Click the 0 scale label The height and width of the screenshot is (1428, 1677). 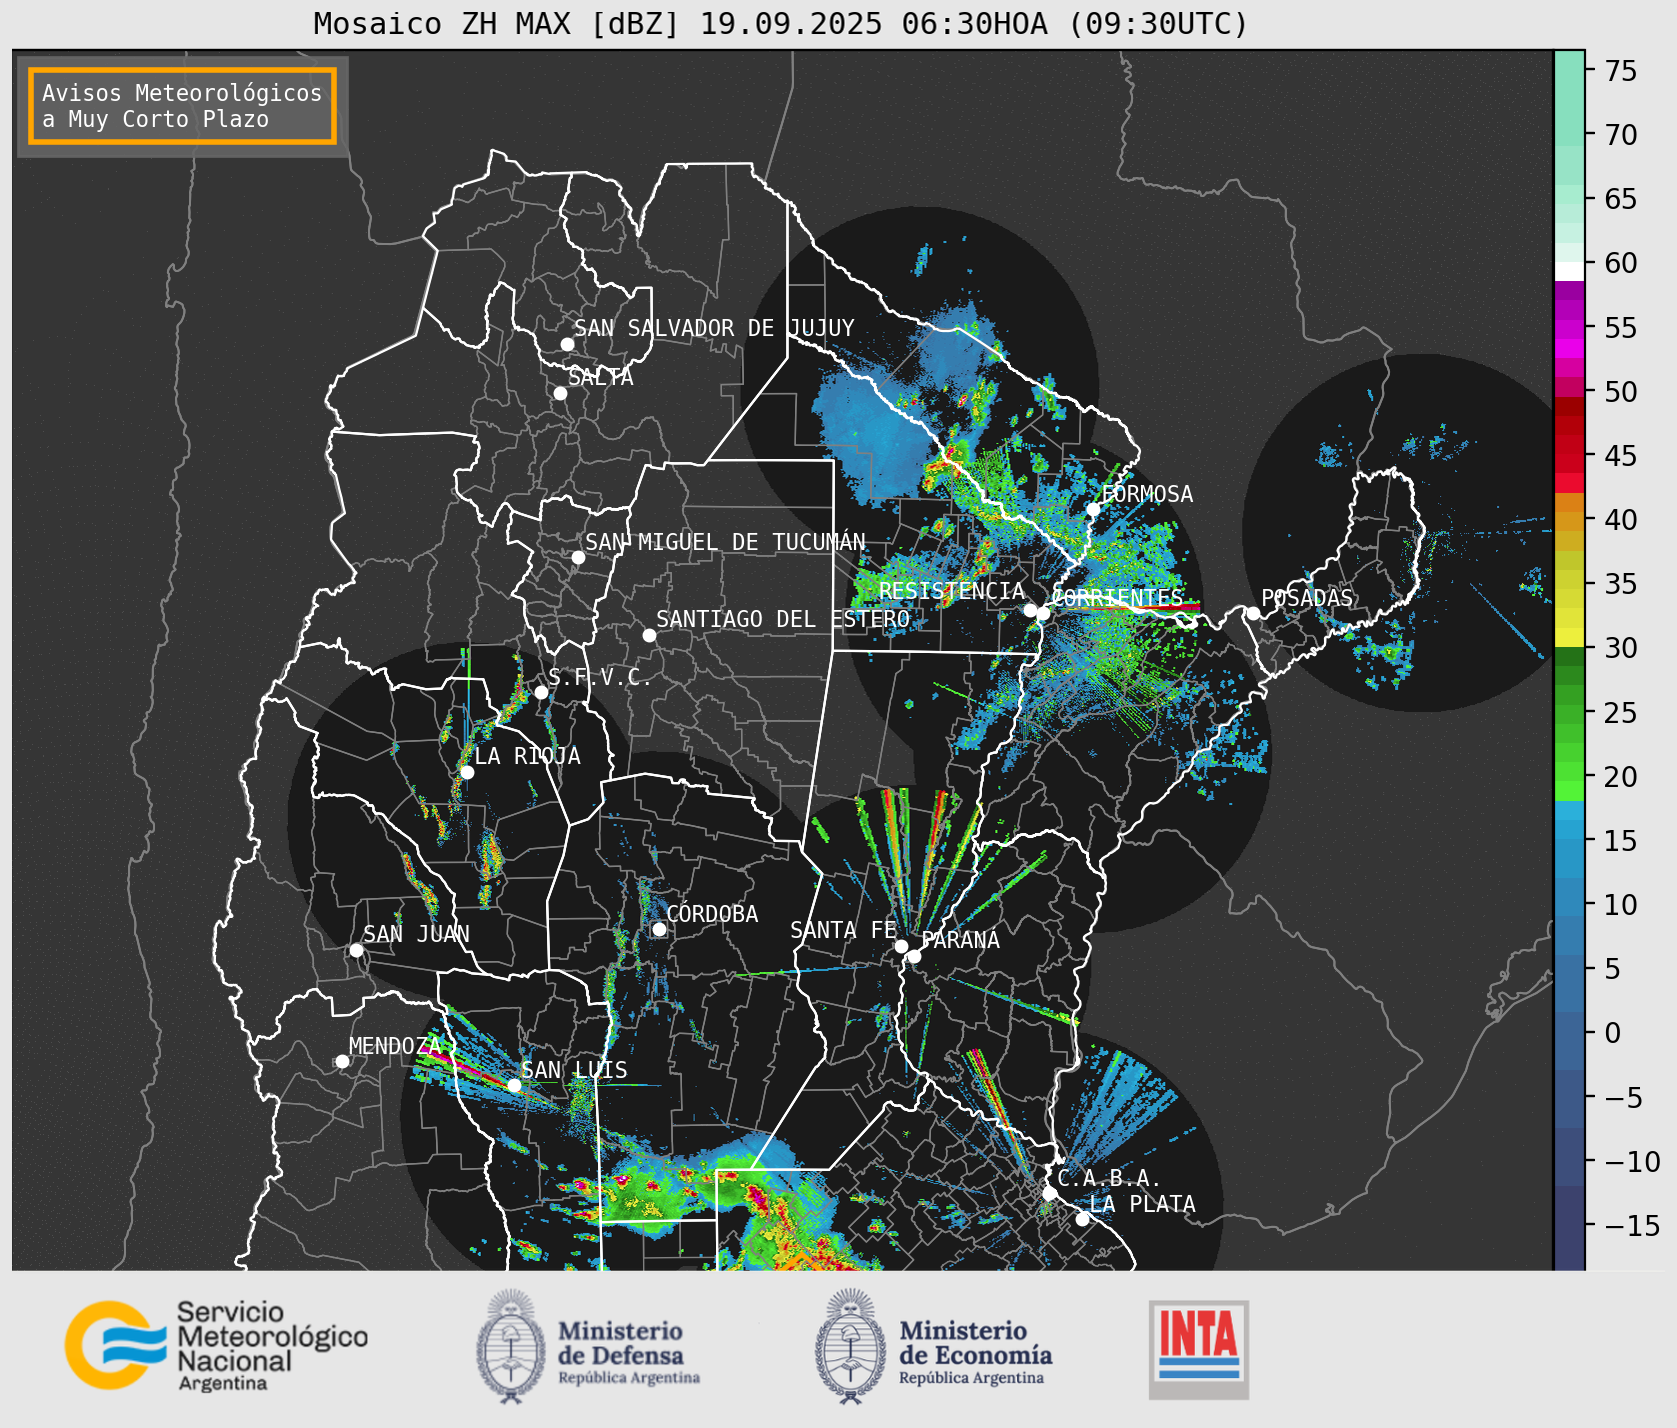(1612, 1033)
